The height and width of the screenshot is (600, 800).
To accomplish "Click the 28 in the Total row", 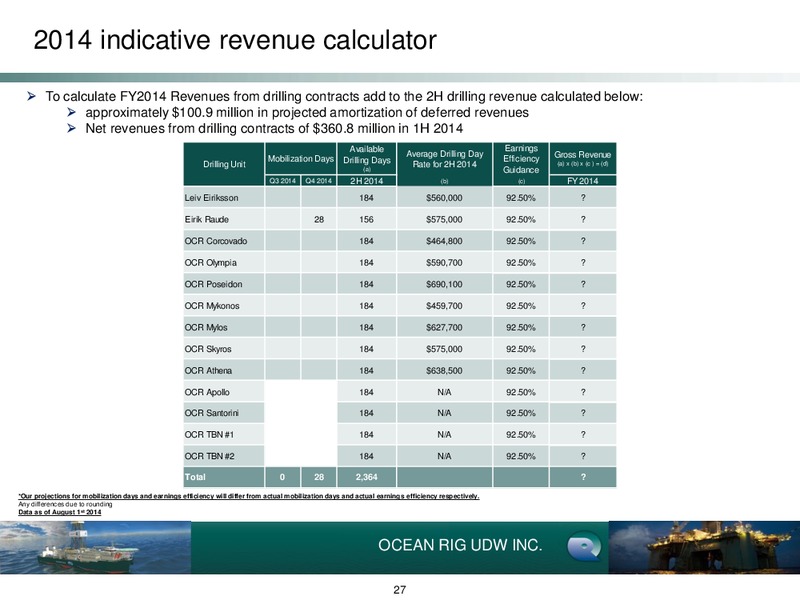I will (319, 477).
